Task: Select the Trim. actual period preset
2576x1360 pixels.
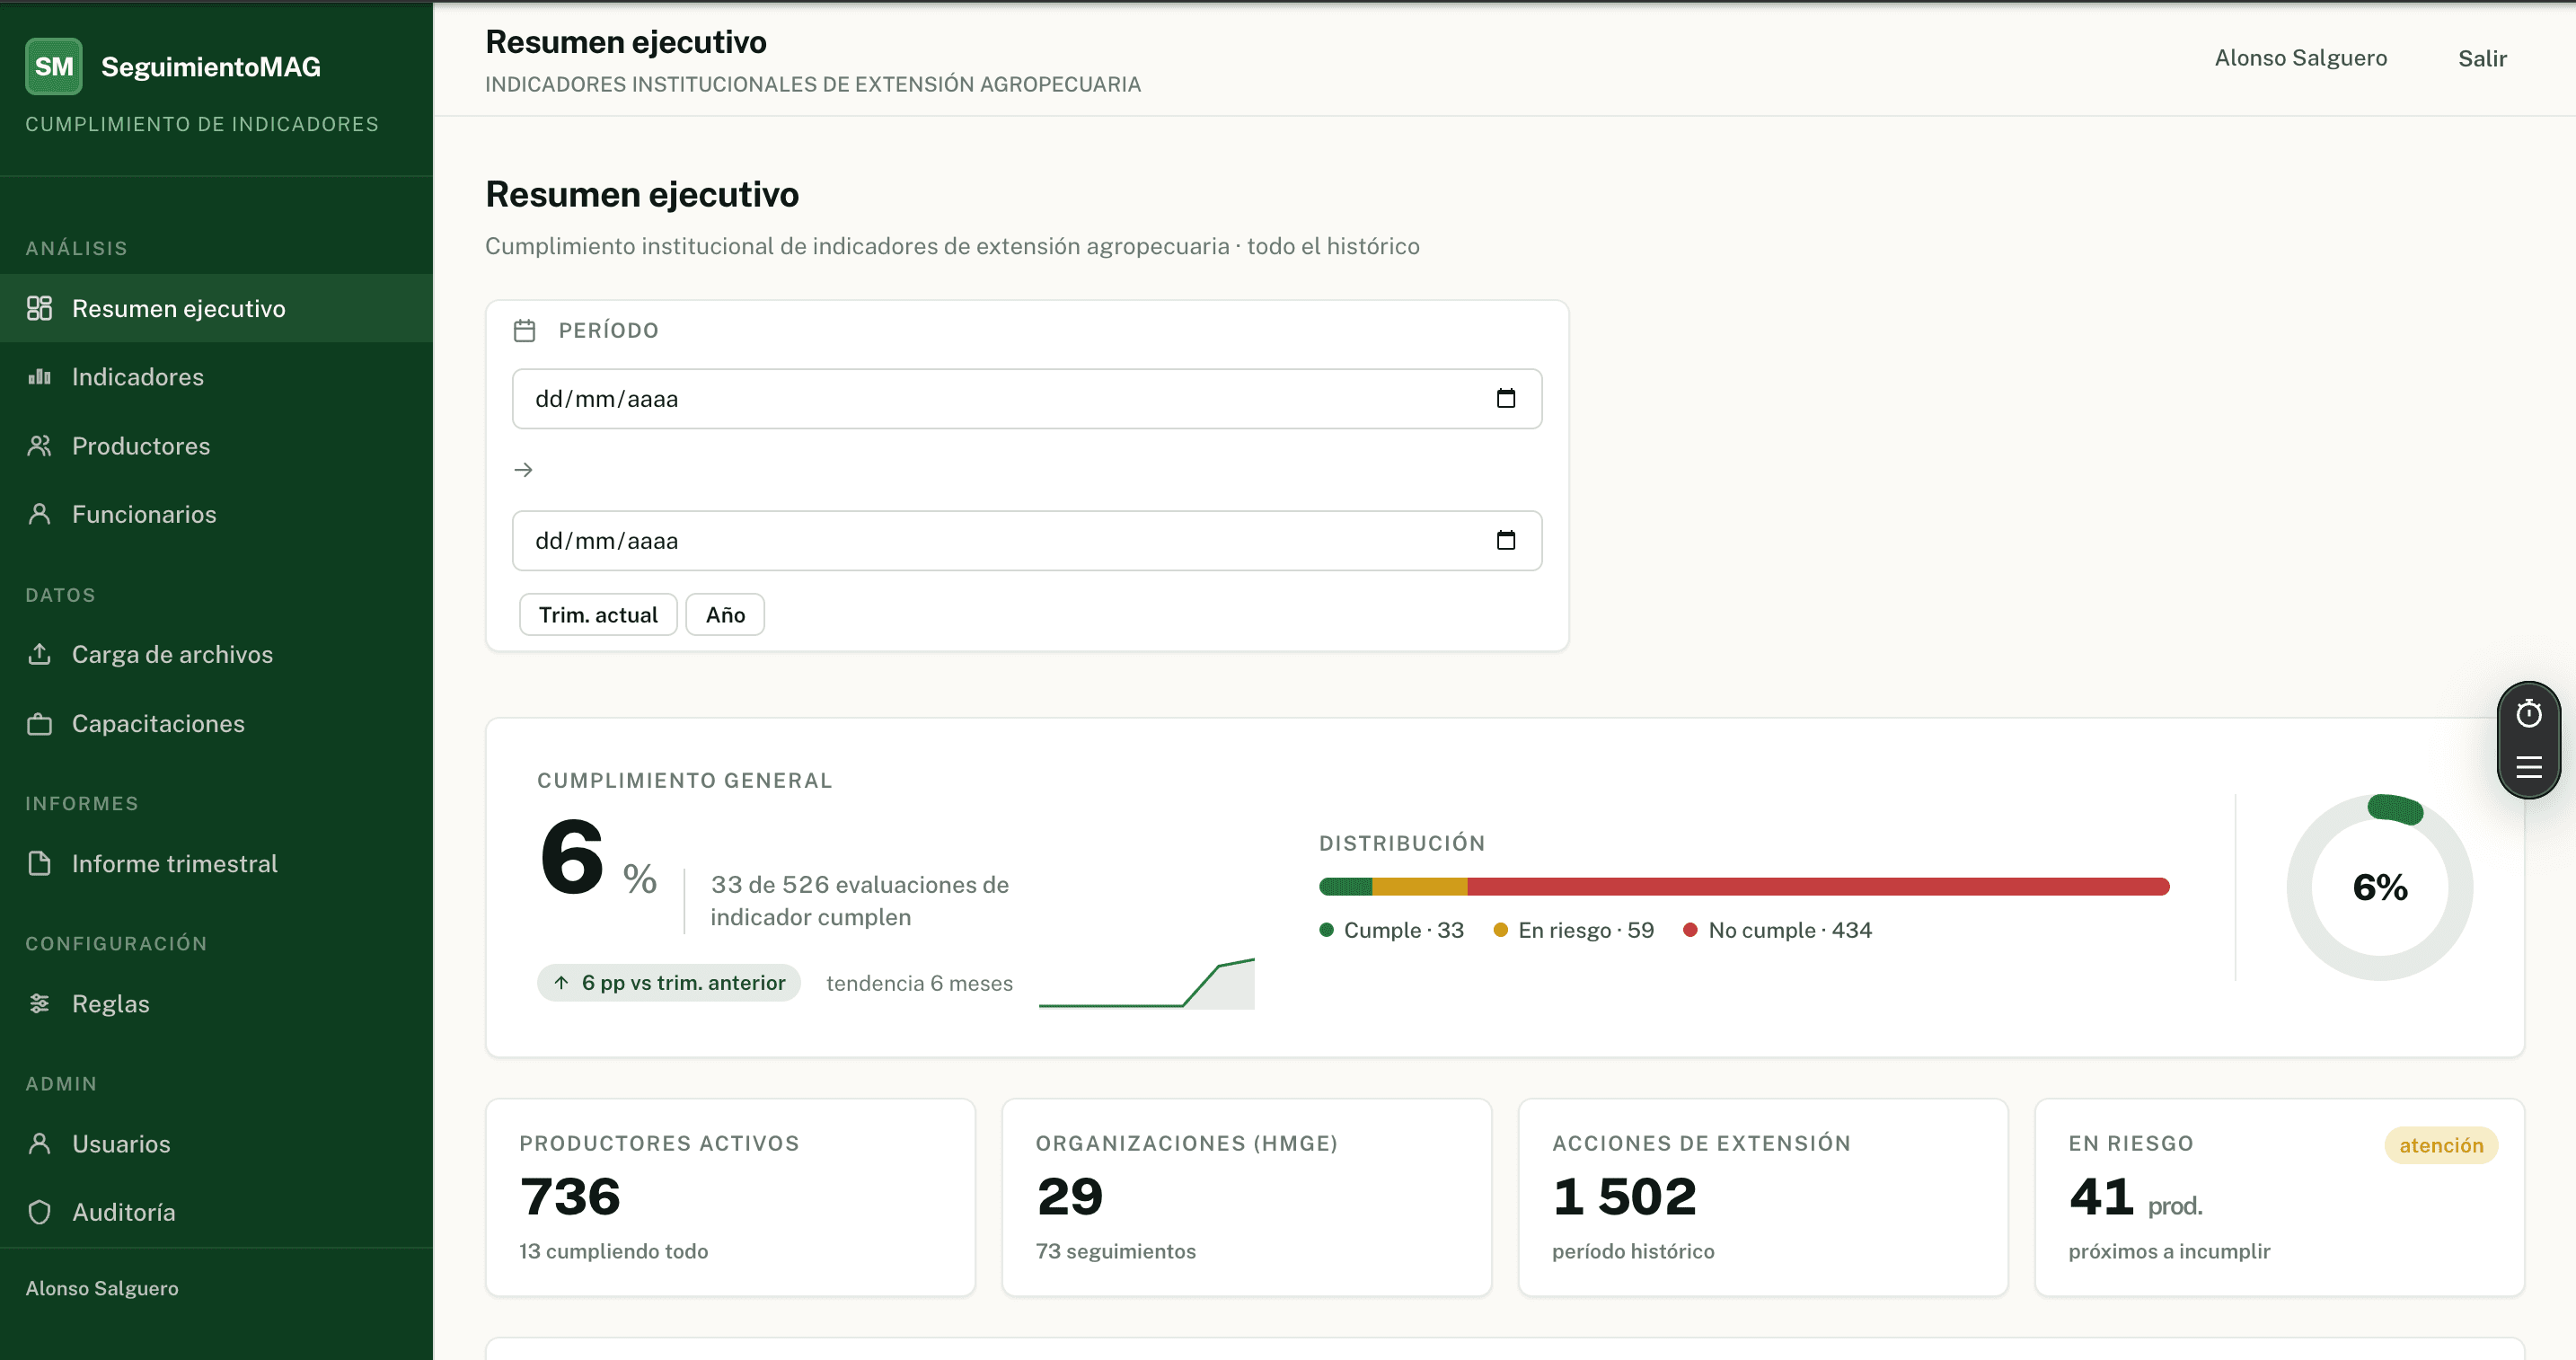Action: pyautogui.click(x=598, y=614)
